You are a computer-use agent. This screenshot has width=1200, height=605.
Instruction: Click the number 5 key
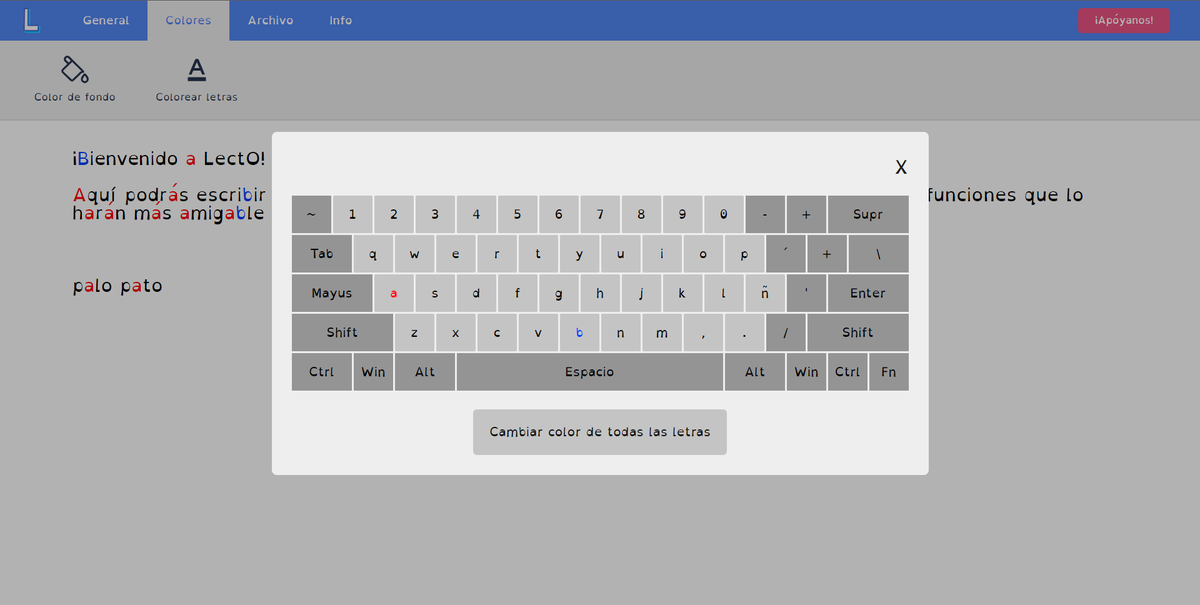[517, 214]
